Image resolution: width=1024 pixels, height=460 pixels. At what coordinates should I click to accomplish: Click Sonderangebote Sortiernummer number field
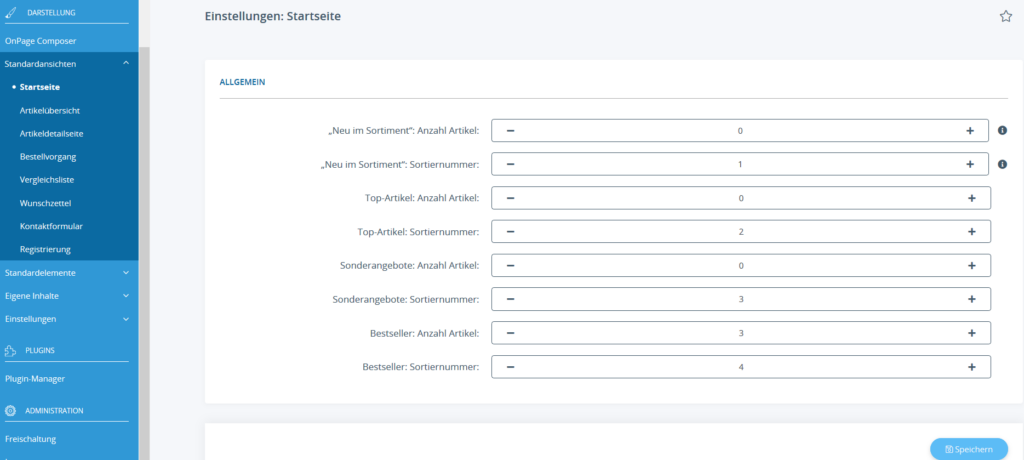click(741, 299)
